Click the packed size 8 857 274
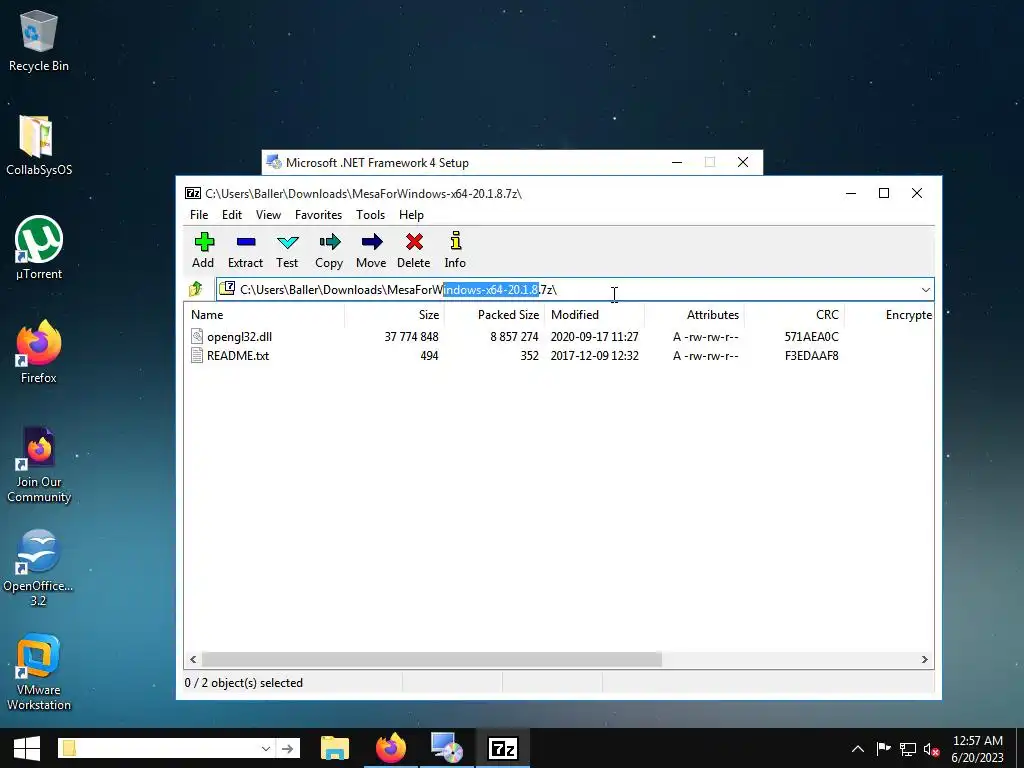The width and height of the screenshot is (1024, 768). pyautogui.click(x=514, y=336)
